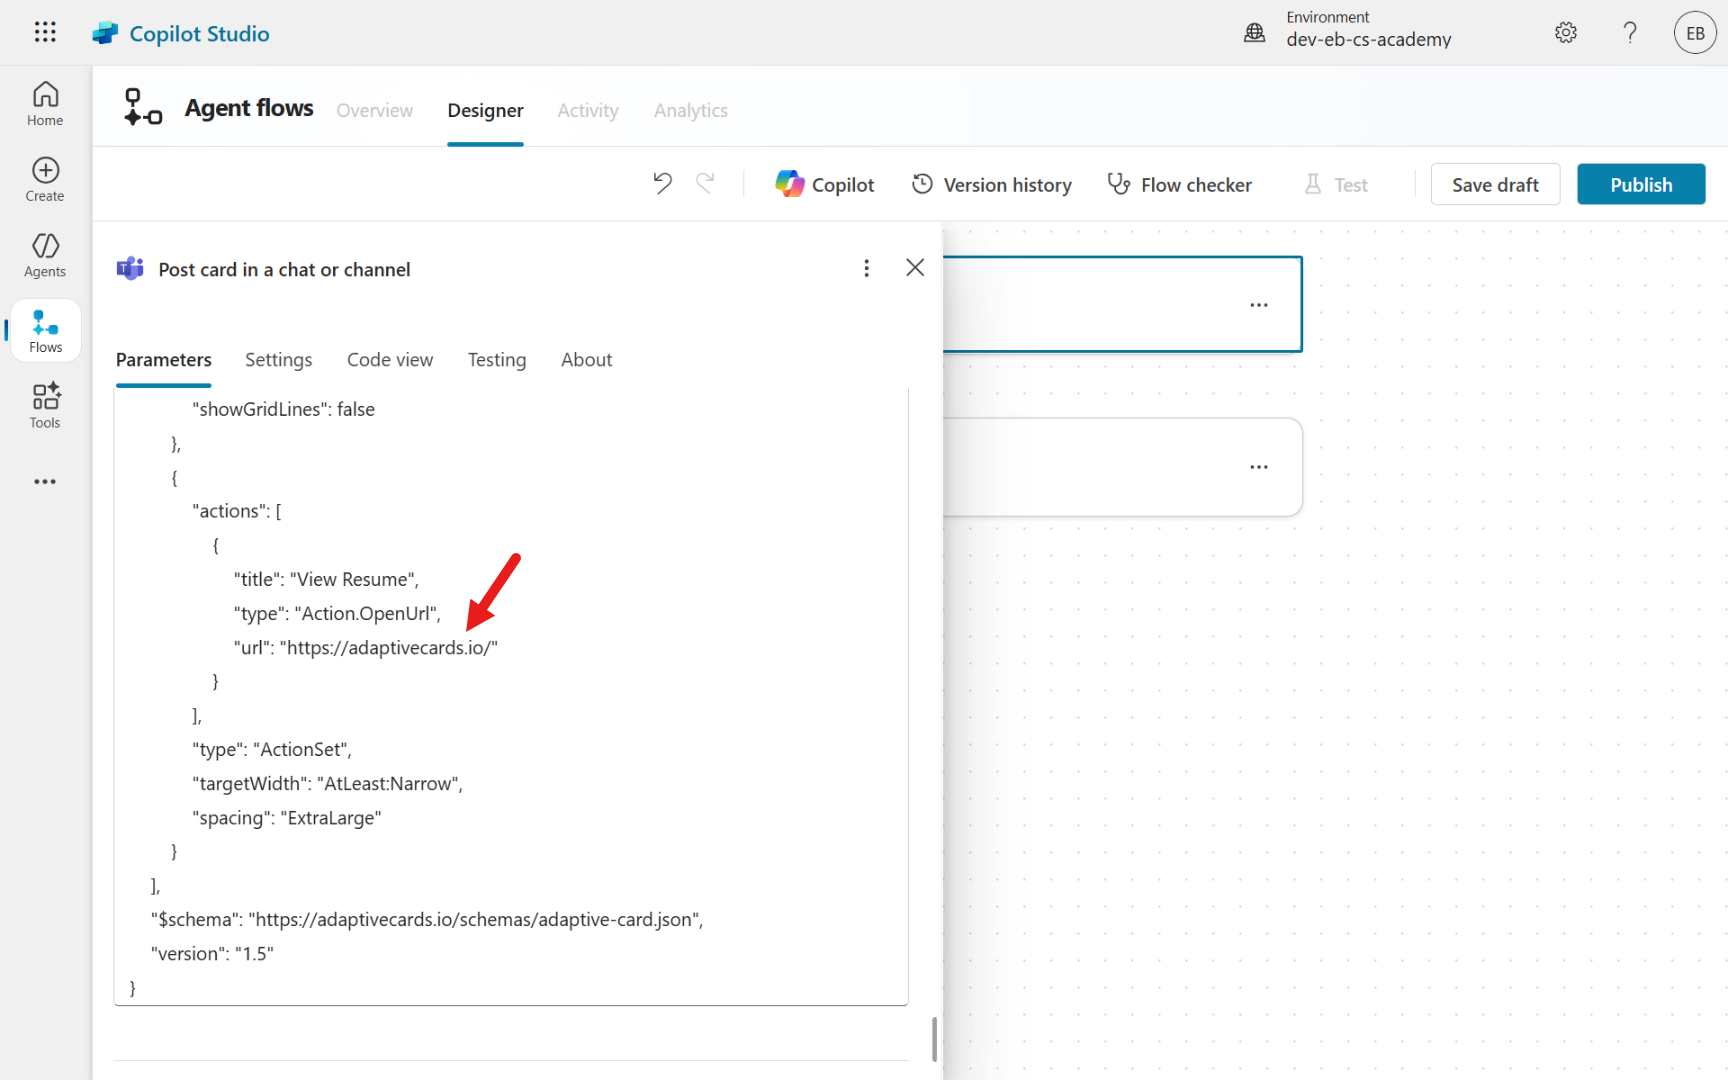This screenshot has height=1080, width=1728.
Task: Open ellipsis menu on second flow node
Action: (1258, 467)
